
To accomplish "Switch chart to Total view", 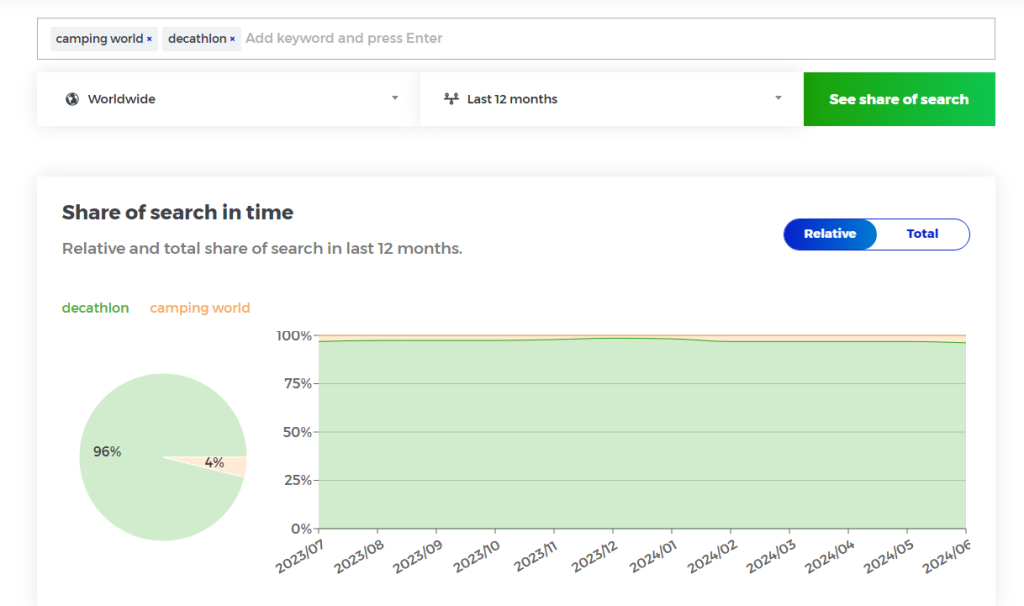I will [922, 234].
